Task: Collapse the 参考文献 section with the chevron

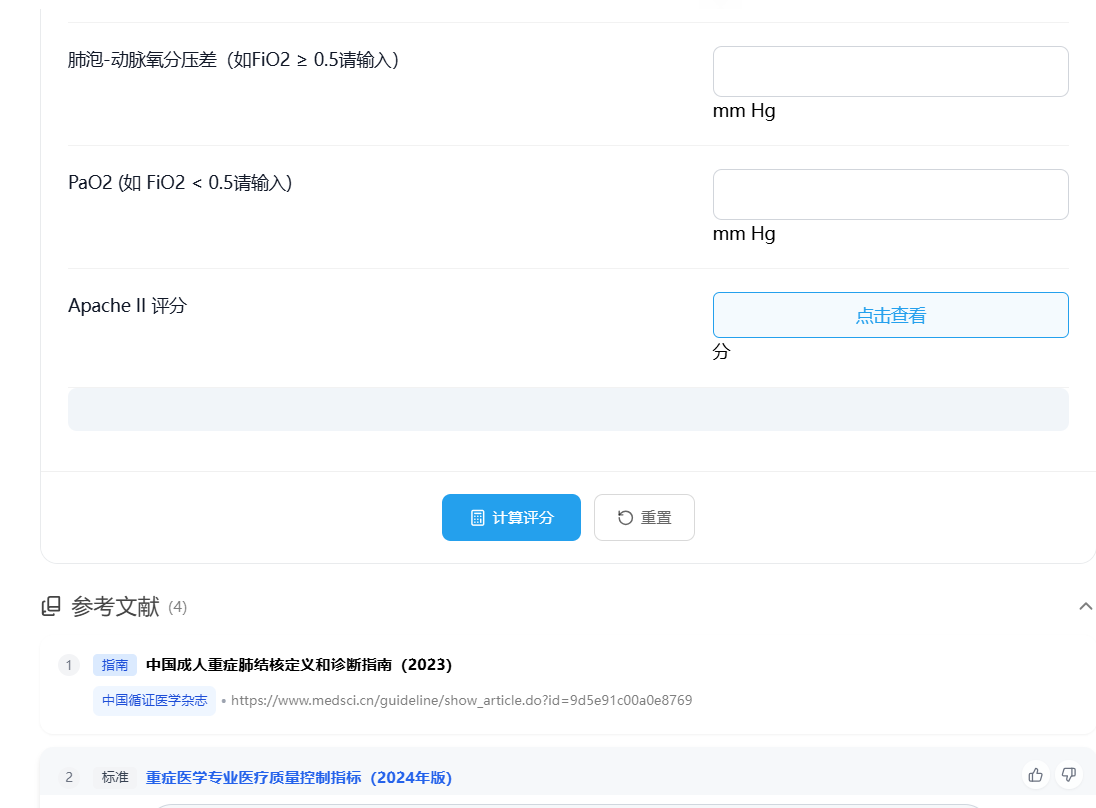Action: tap(1085, 606)
